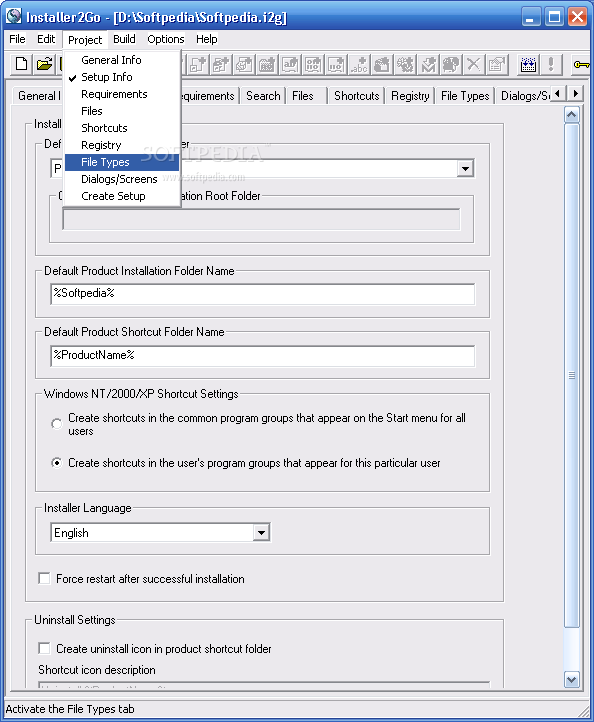Choose Registry entry in the Project menu

click(x=122, y=145)
